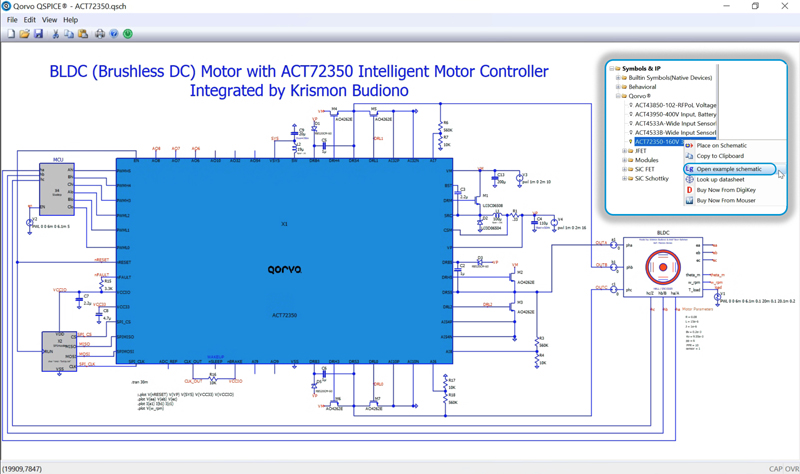This screenshot has height=474, width=800.
Task: Expand Builtin Symbols(Native Devices) node
Action: [618, 78]
